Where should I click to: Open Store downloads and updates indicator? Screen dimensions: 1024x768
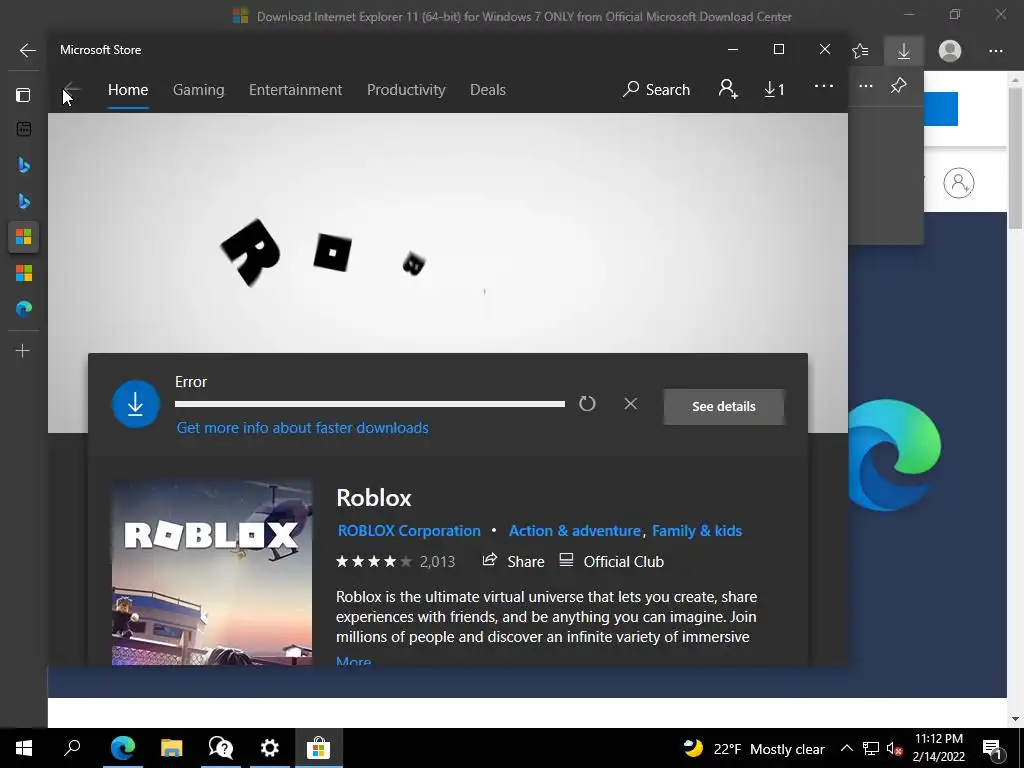[x=775, y=89]
